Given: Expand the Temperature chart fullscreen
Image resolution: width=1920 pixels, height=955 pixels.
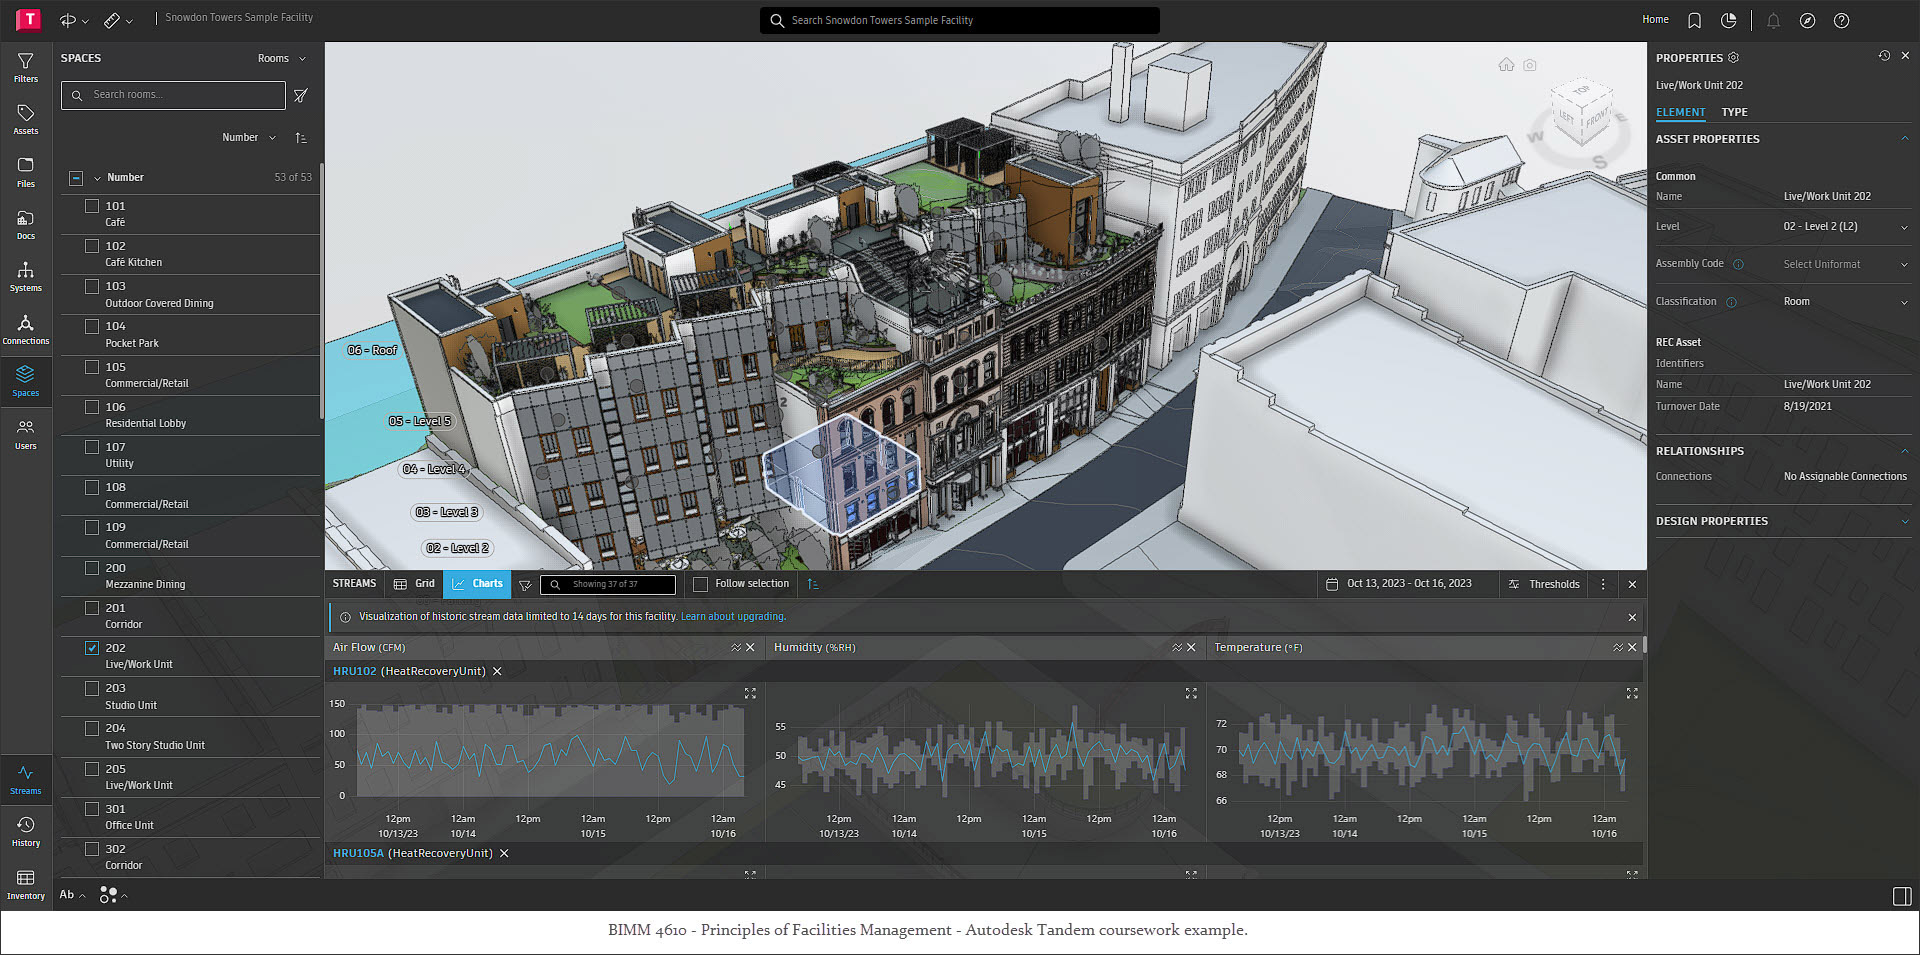Looking at the screenshot, I should 1632,693.
